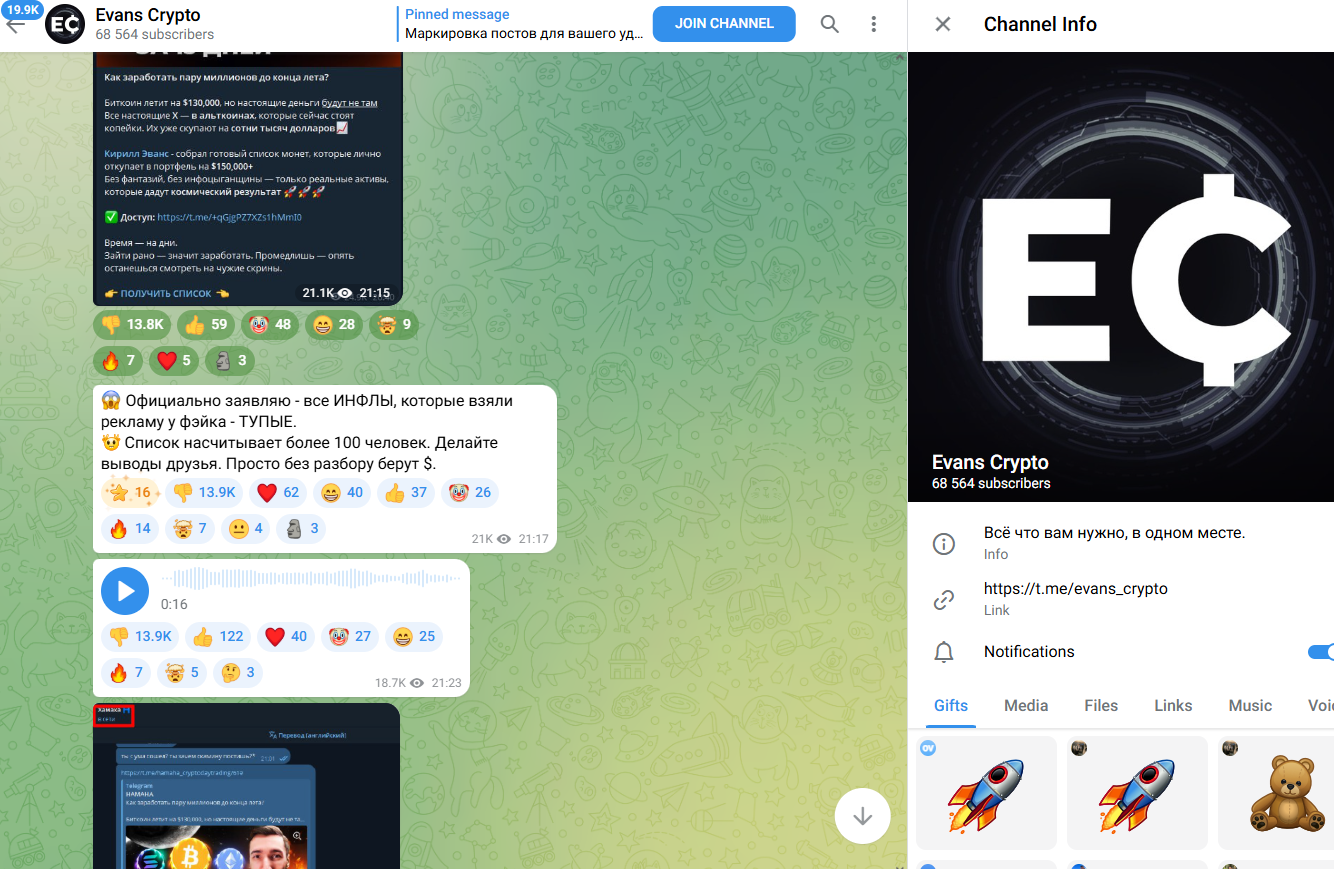This screenshot has height=869, width=1334.
Task: Open the second rocket gift
Action: tap(1137, 793)
